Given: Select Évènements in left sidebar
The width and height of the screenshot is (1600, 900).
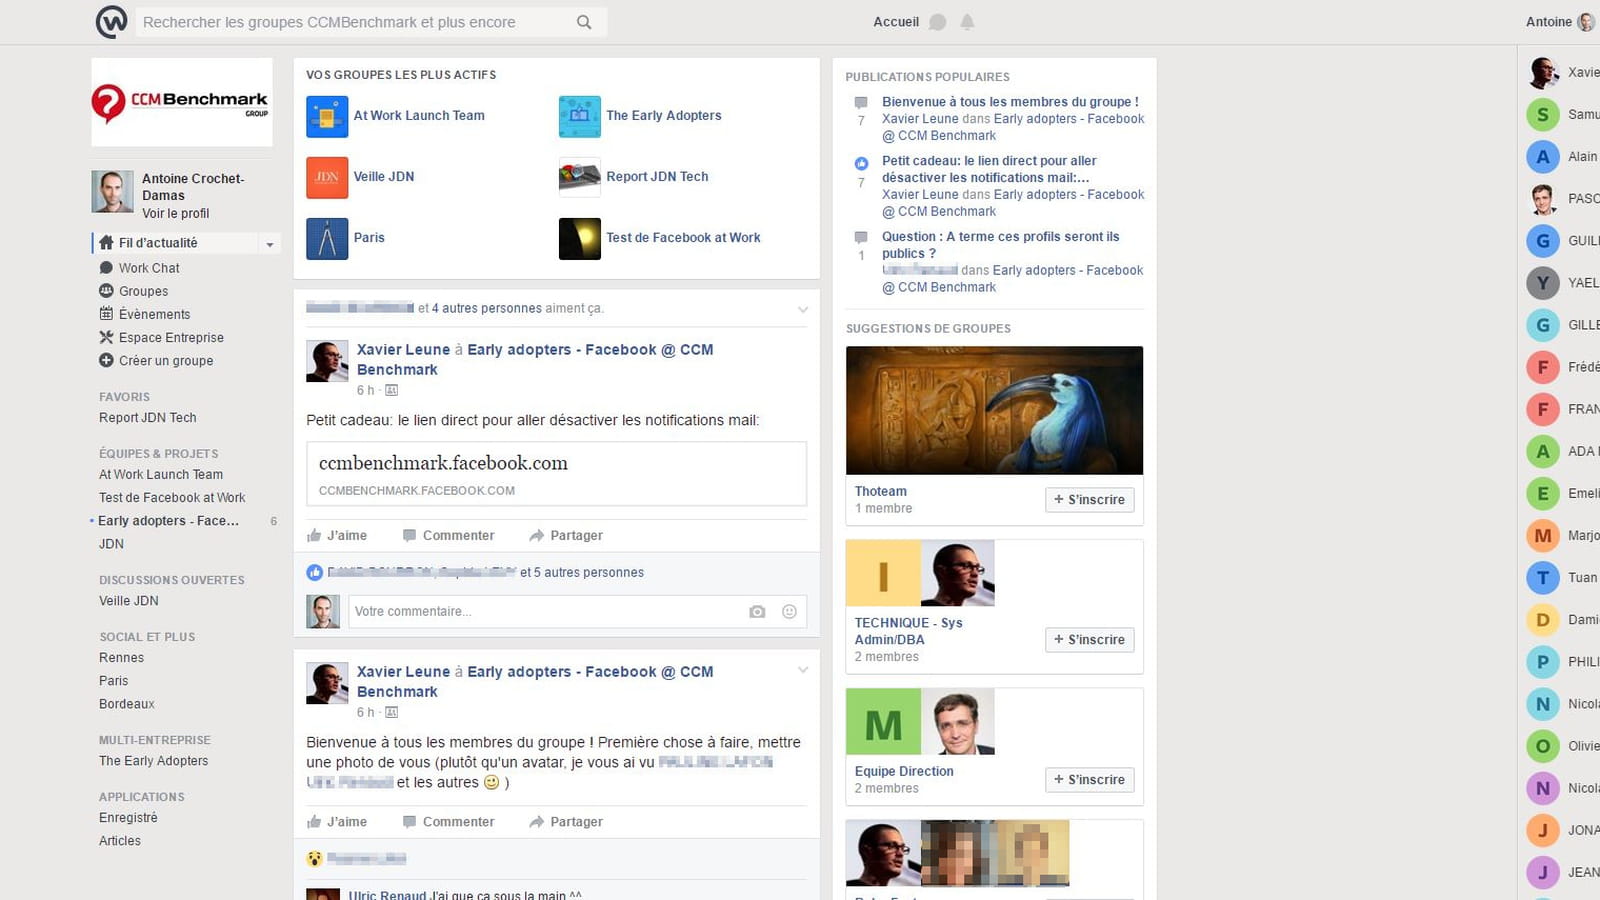Looking at the screenshot, I should [154, 314].
